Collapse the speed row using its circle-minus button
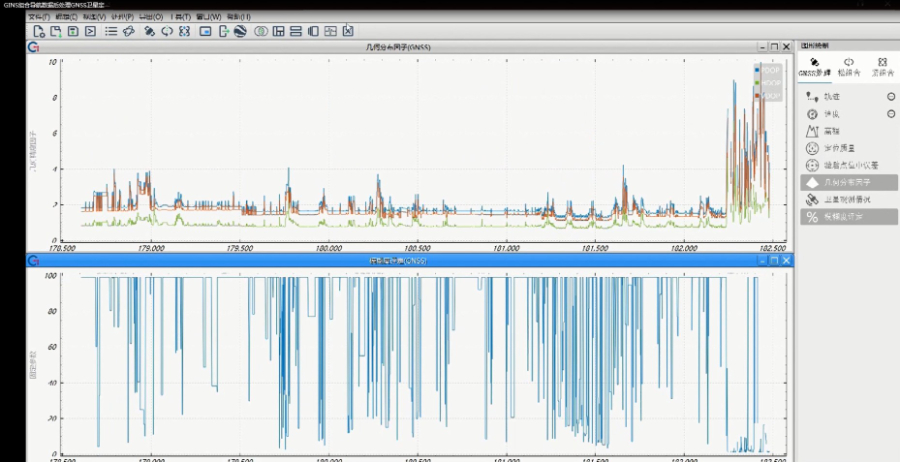 [890, 114]
